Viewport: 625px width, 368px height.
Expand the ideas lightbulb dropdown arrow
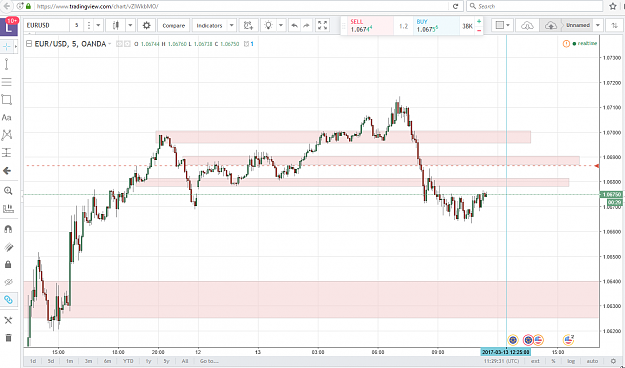[x=281, y=26]
